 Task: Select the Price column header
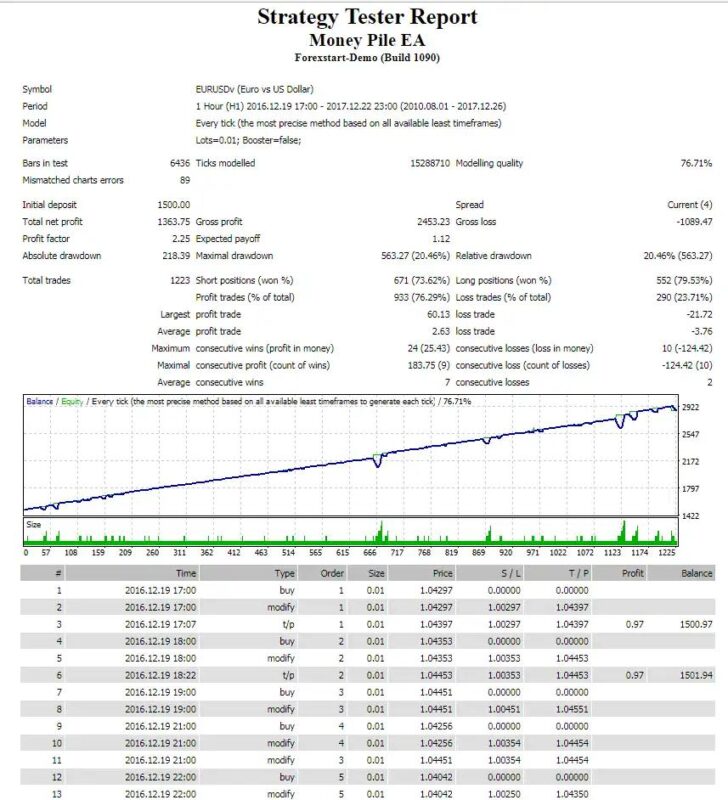[x=442, y=573]
